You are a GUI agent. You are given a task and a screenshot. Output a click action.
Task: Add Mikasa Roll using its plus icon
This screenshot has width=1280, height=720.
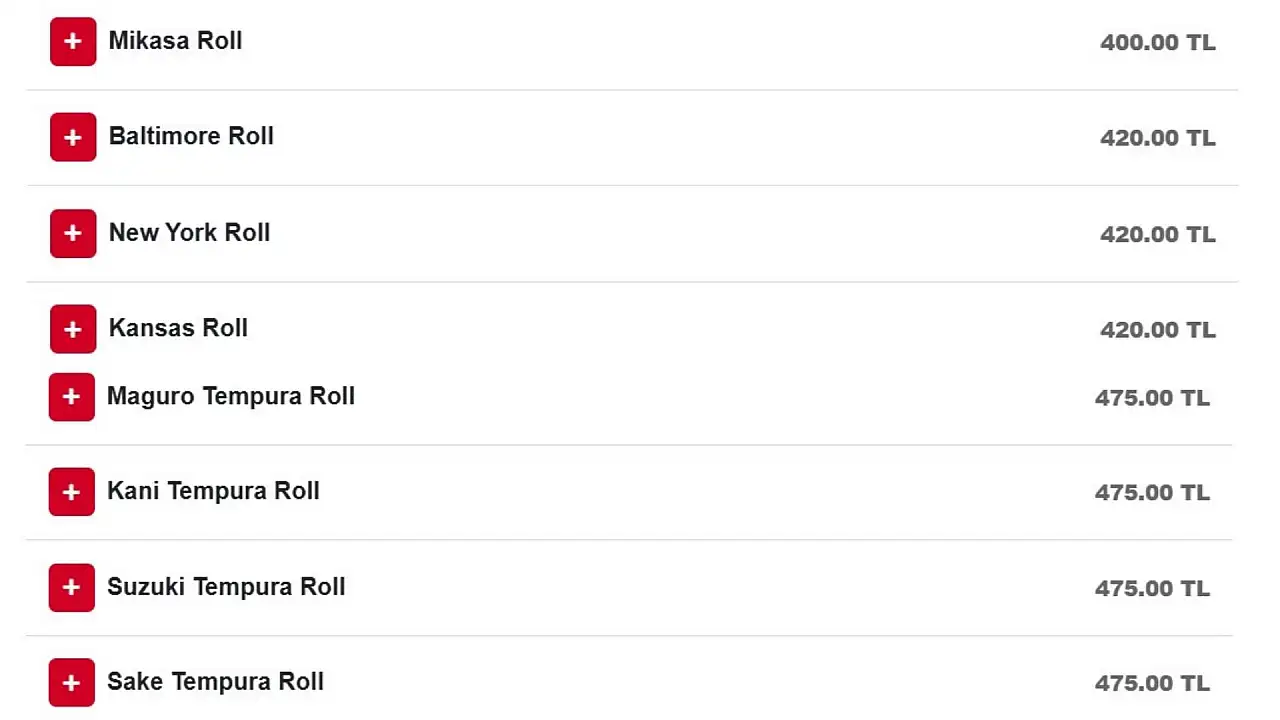[x=73, y=42]
